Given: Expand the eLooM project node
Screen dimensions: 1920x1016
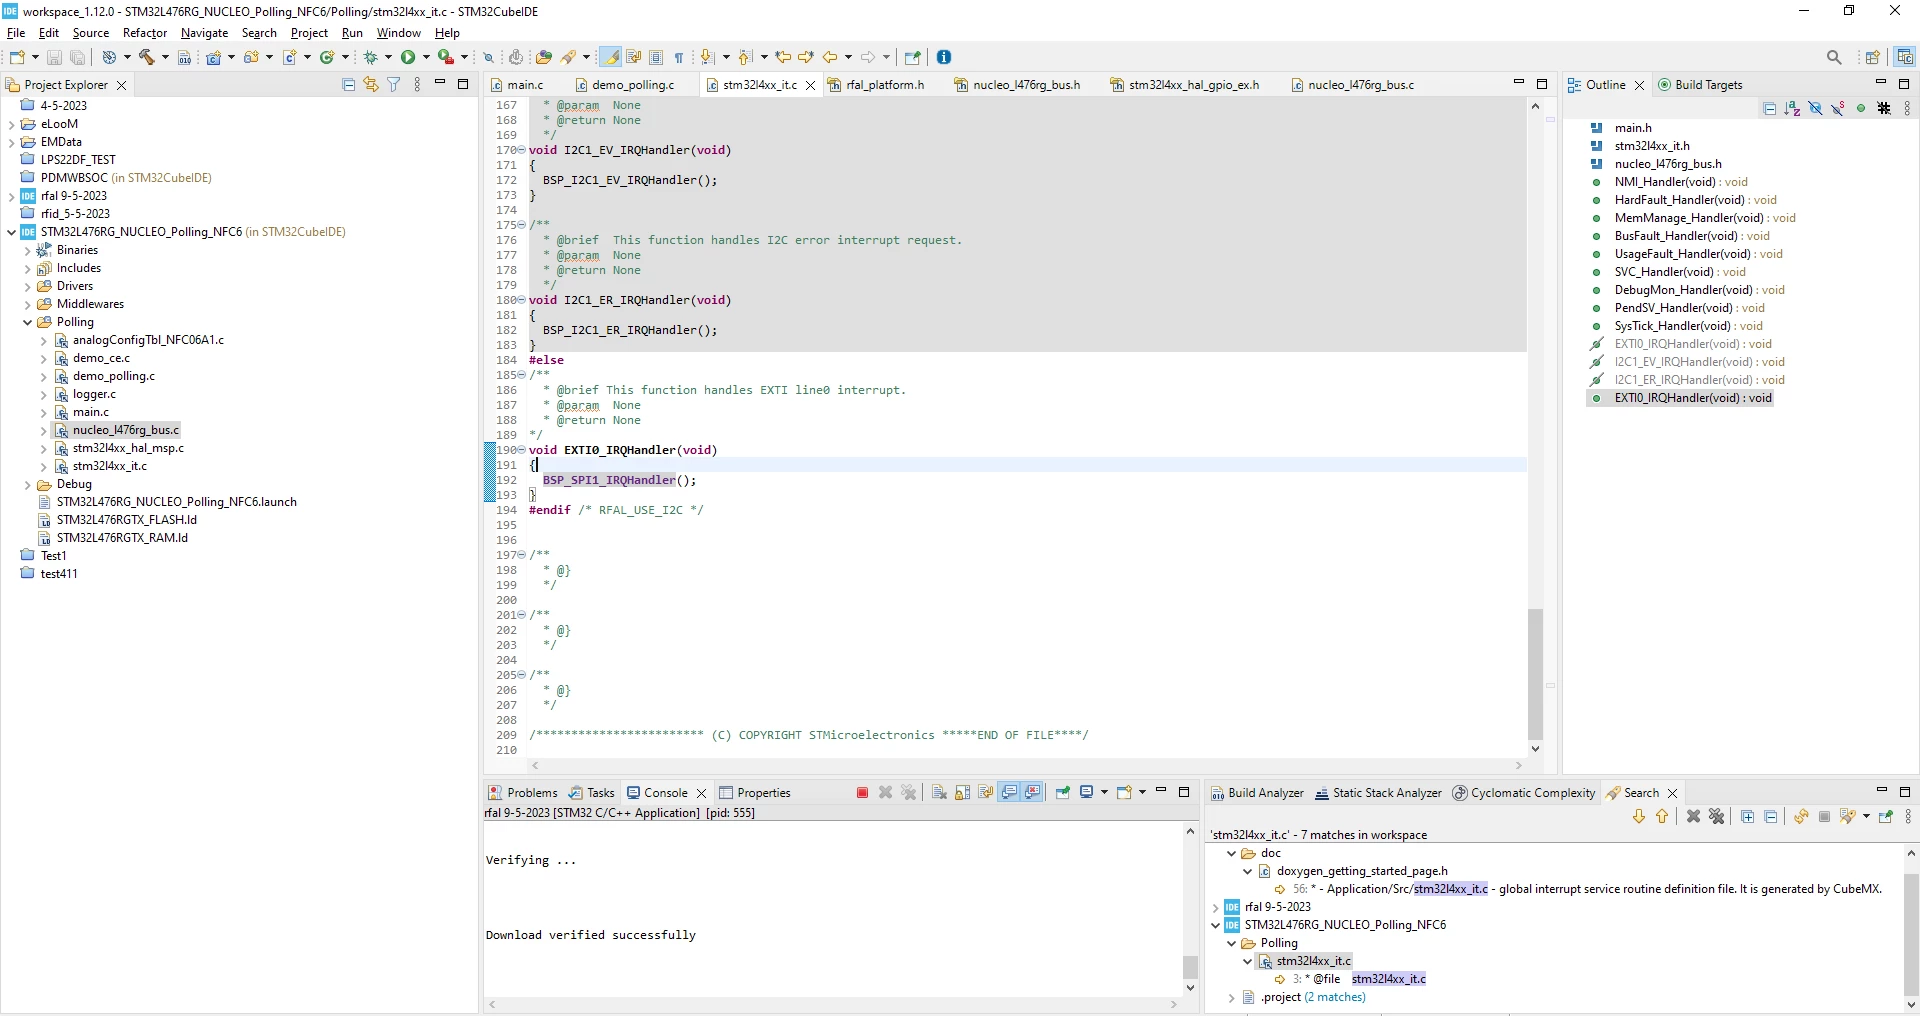Looking at the screenshot, I should pyautogui.click(x=11, y=124).
